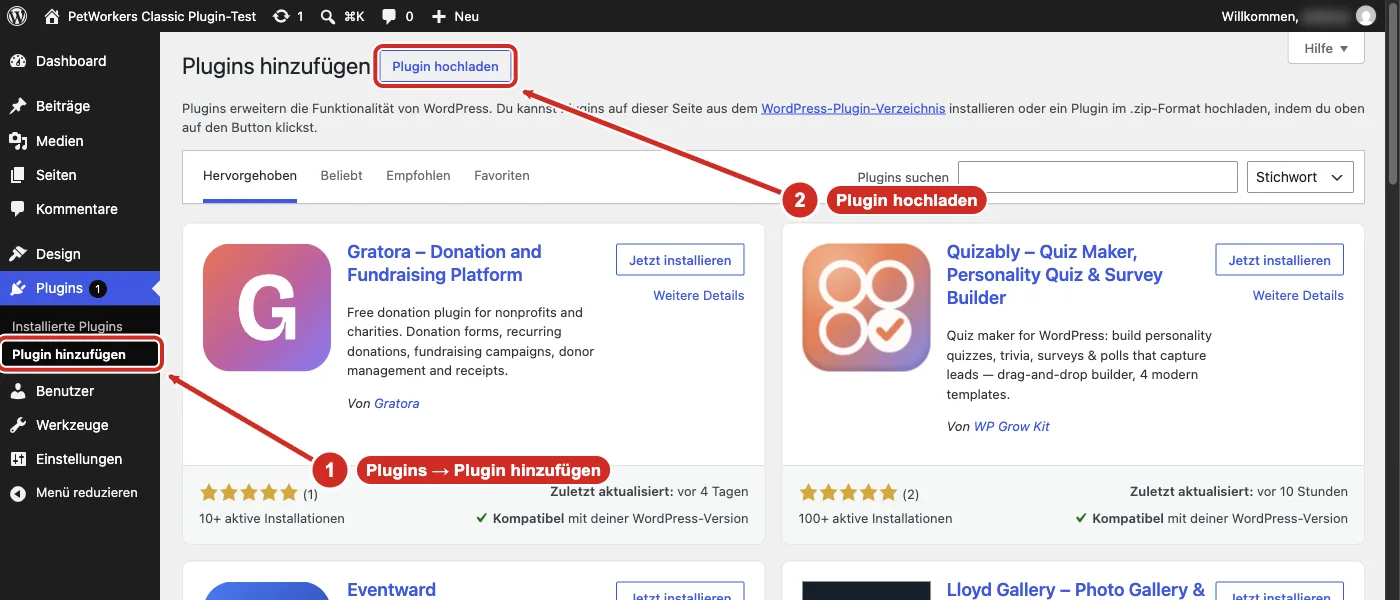Click the Willkommen user greeting
Screen dimensions: 1400x600
click(1260, 16)
